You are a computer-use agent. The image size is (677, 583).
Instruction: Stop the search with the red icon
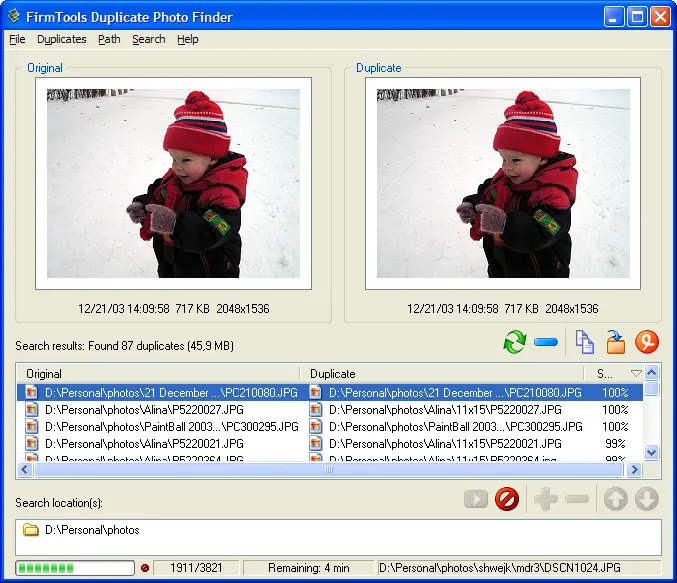click(x=507, y=499)
